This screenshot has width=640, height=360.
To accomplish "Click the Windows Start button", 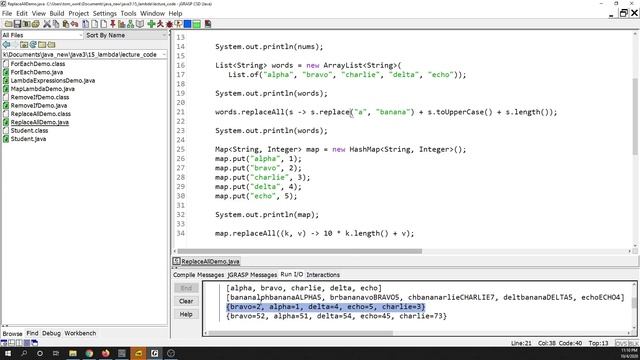I will (x=7, y=353).
